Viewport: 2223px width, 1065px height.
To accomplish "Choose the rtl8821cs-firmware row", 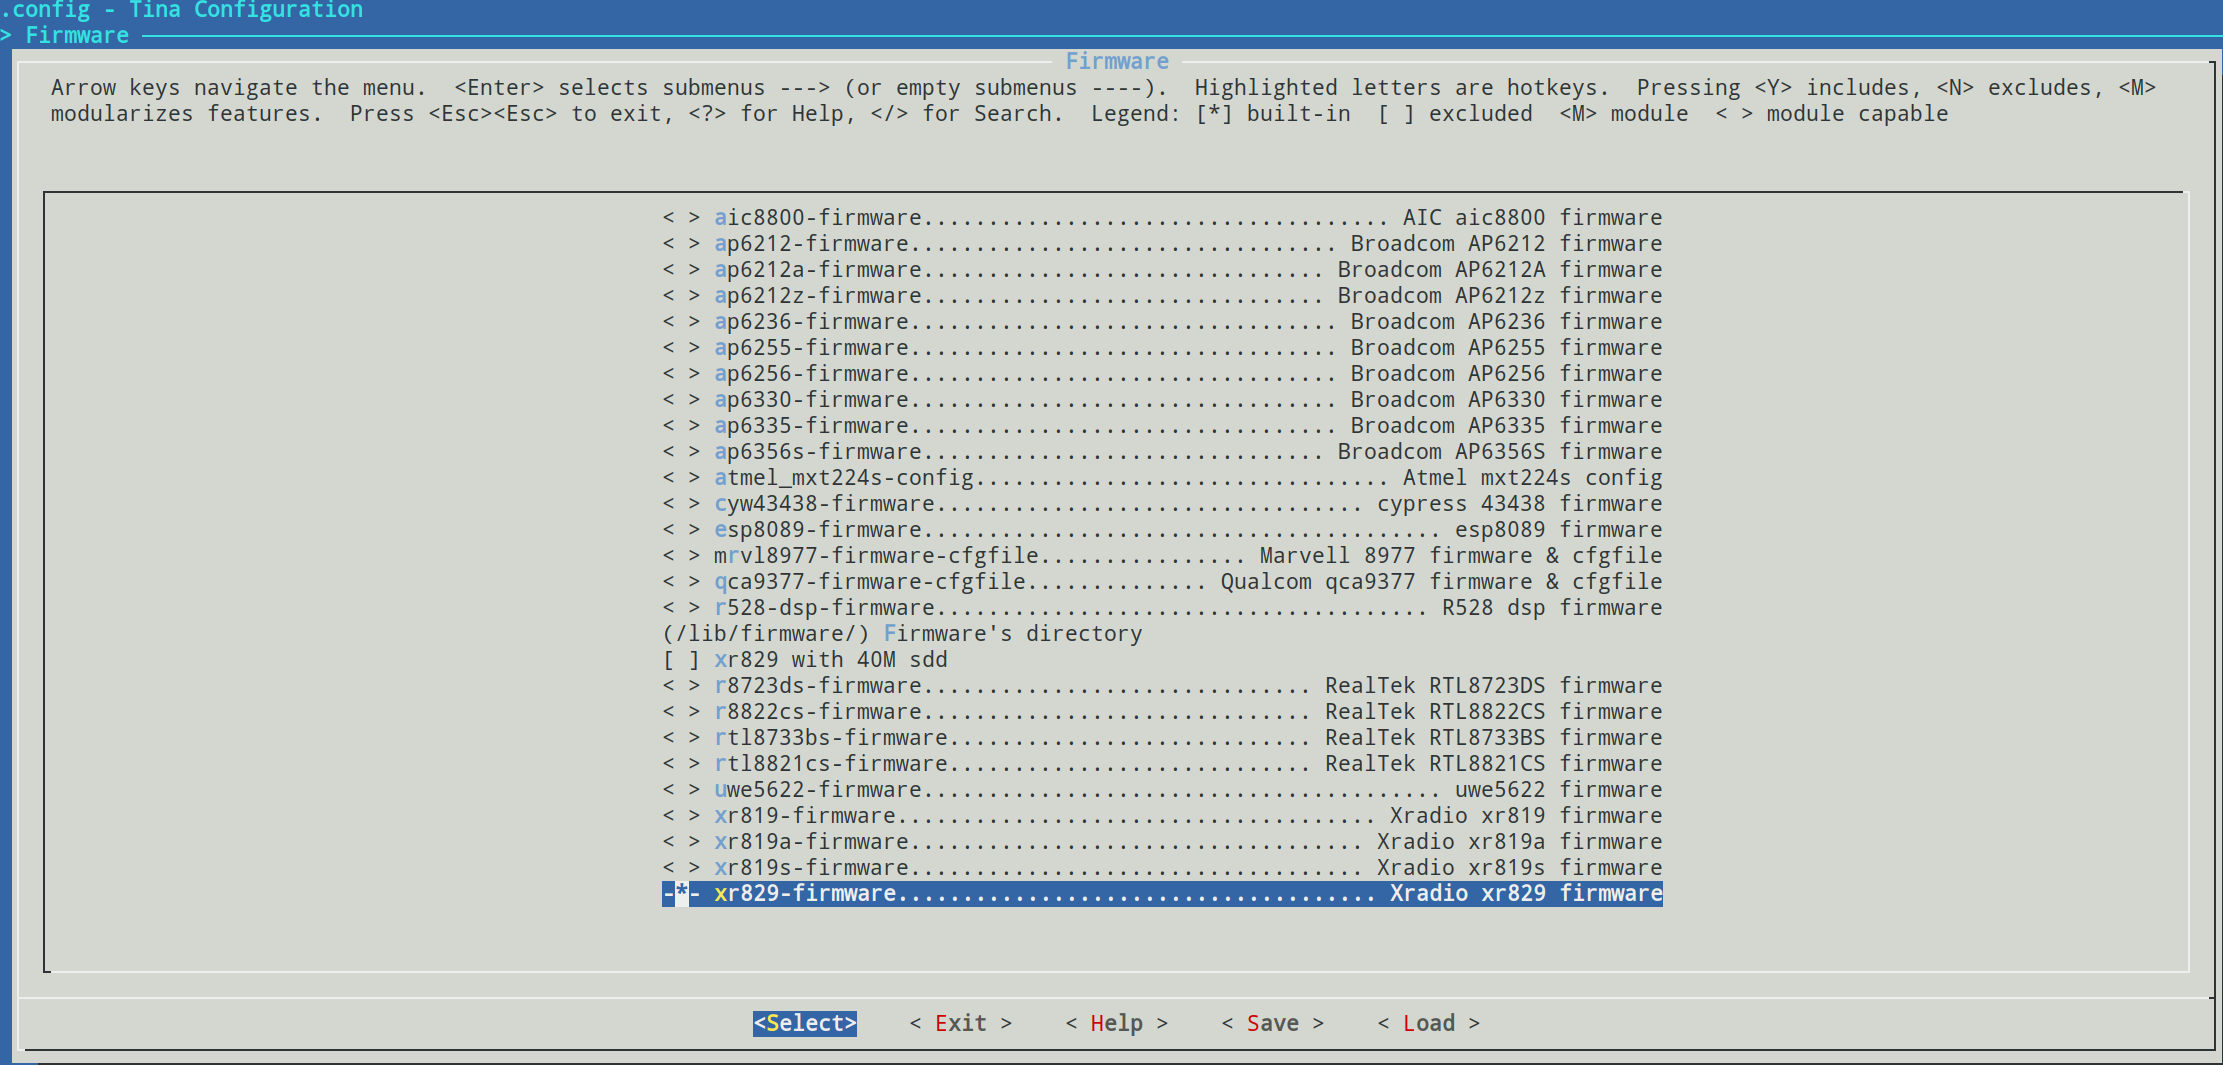I will point(1162,764).
